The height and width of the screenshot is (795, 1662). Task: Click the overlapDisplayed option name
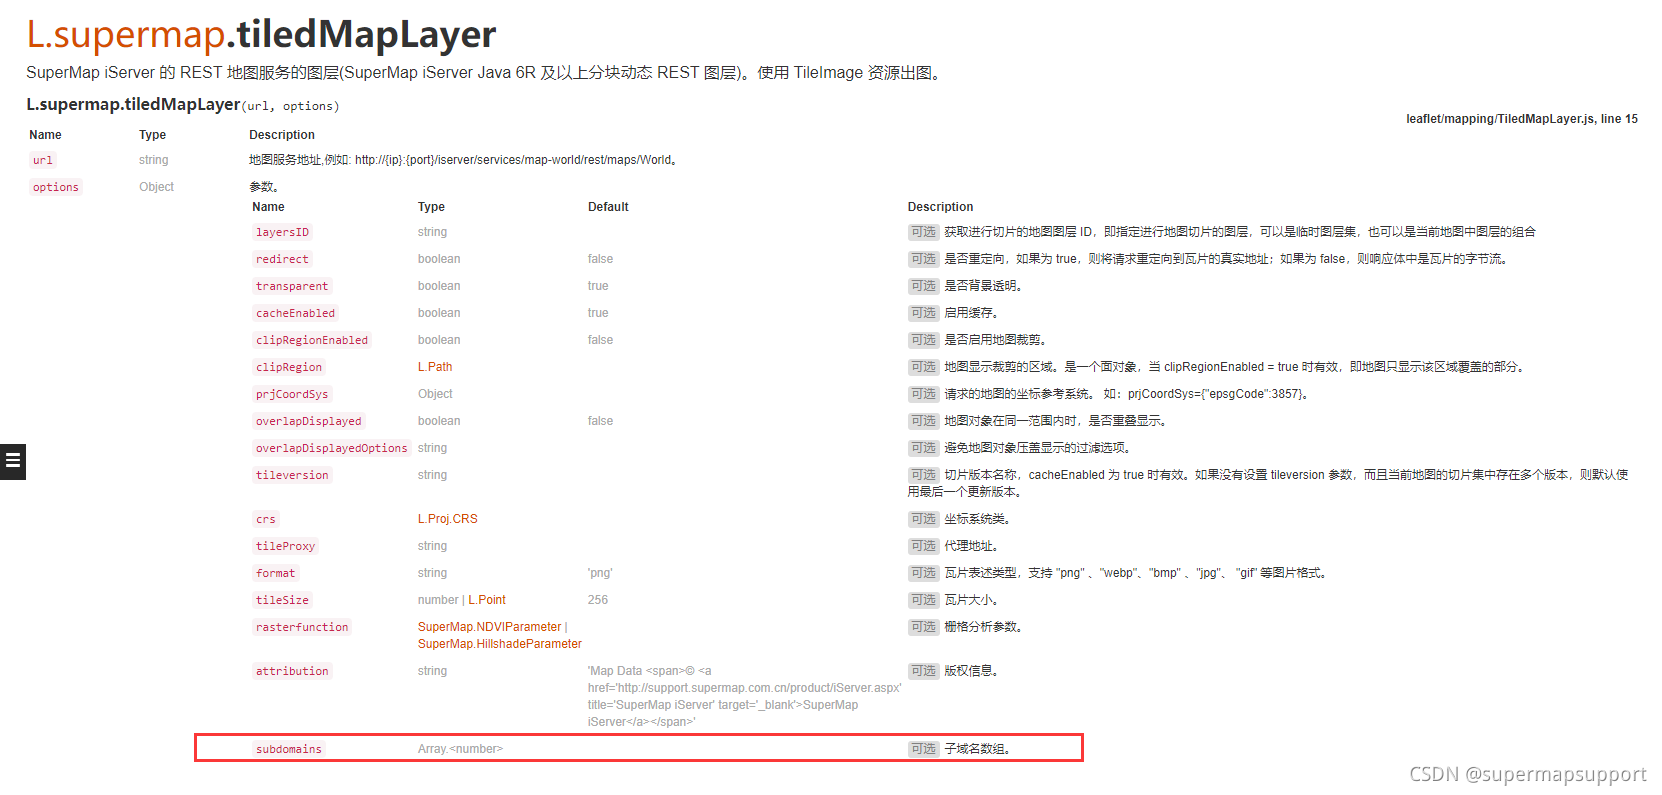click(309, 421)
